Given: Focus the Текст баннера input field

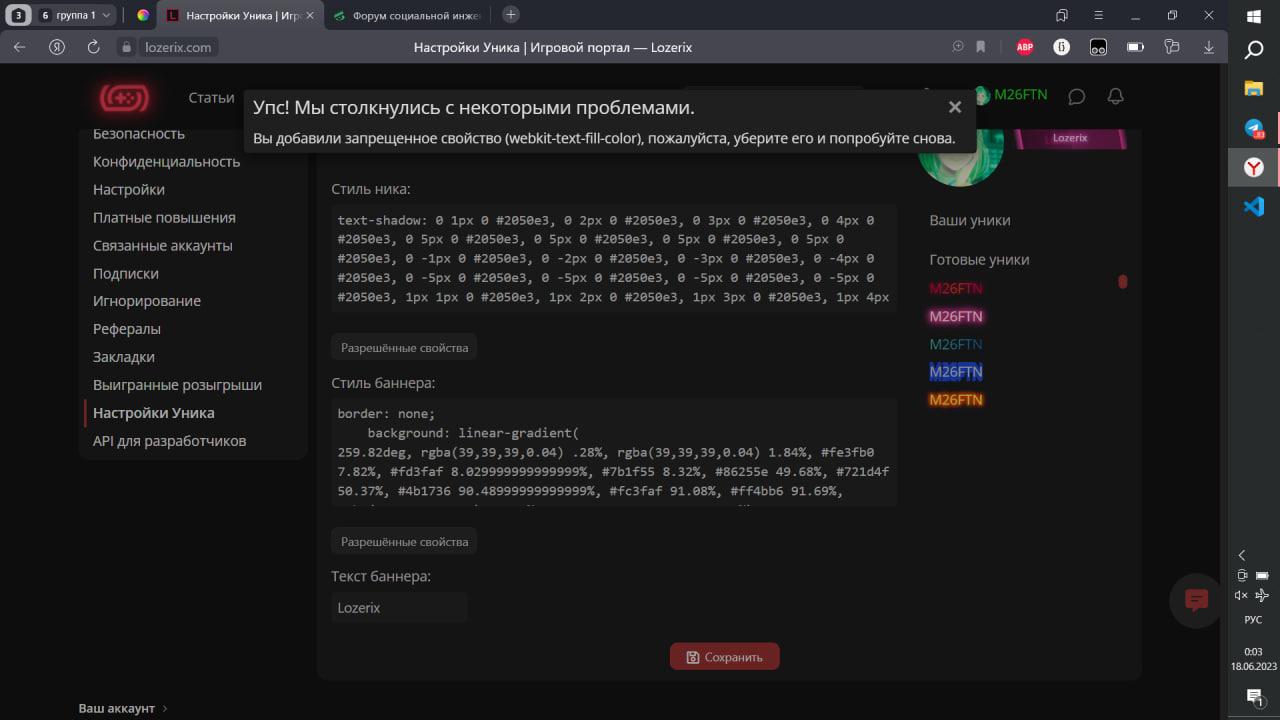Looking at the screenshot, I should click(399, 608).
